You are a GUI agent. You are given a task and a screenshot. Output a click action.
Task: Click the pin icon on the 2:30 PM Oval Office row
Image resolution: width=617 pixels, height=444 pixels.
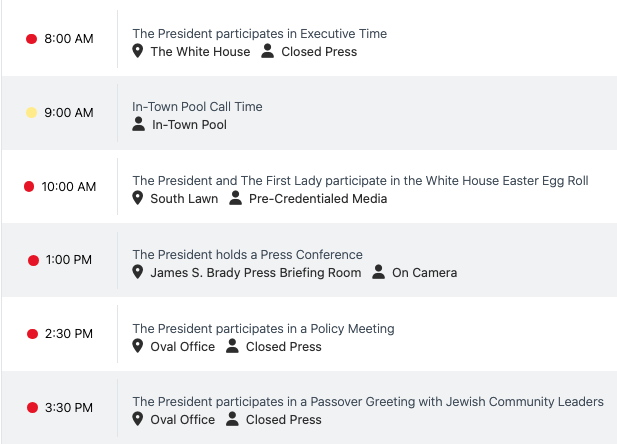tap(139, 347)
